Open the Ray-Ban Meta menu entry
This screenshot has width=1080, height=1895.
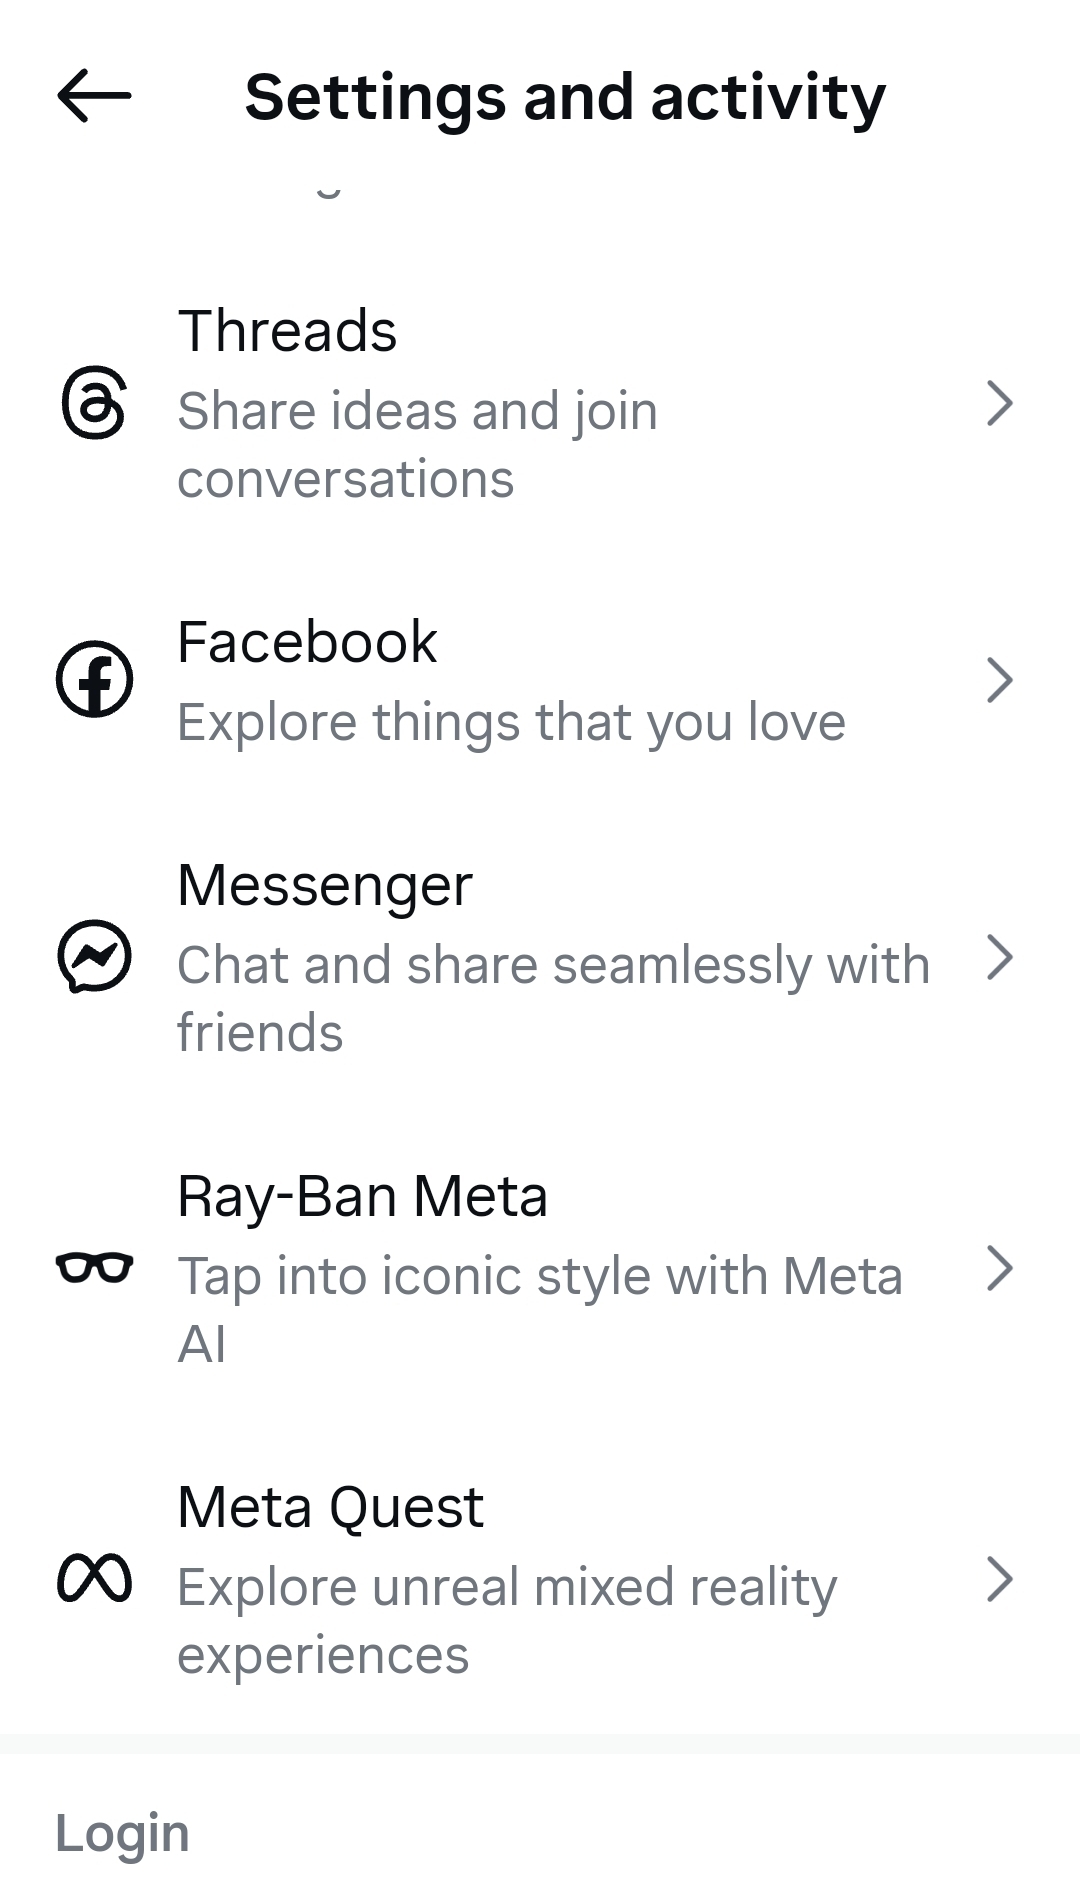(362, 1196)
